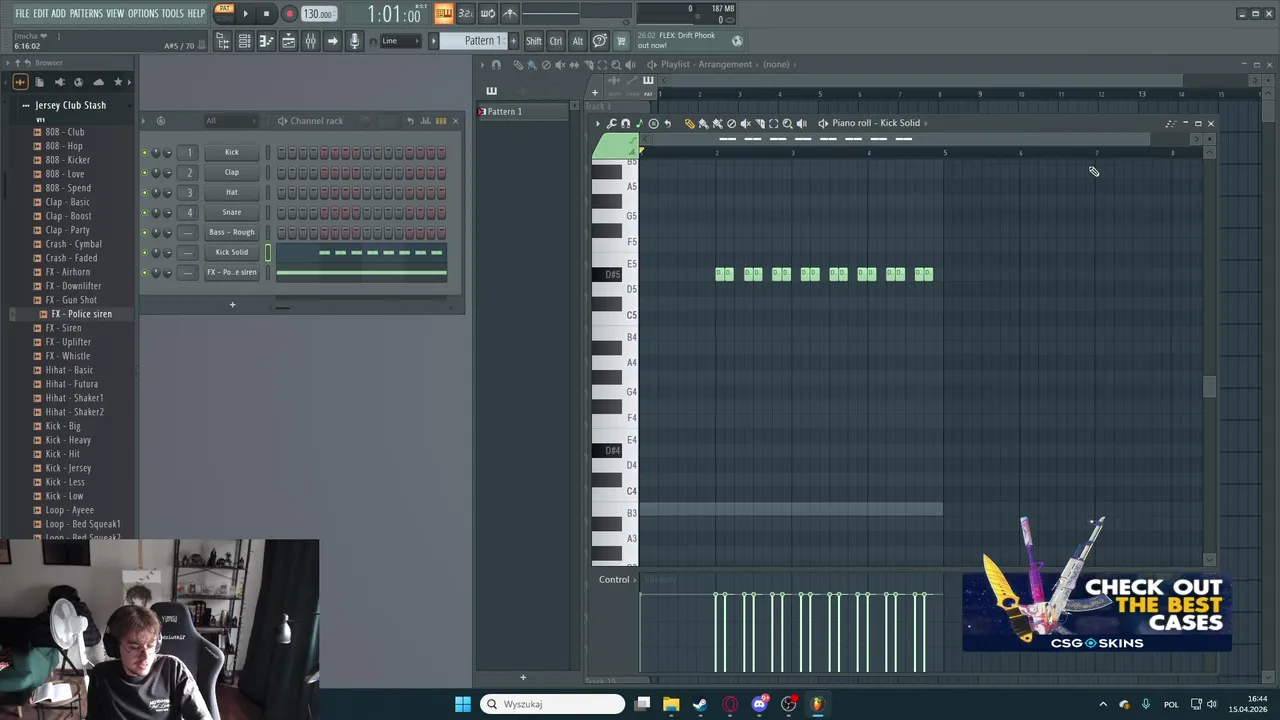Toggle the Kick Solid channel select indicator
The width and height of the screenshot is (1280, 720).
pos(268,252)
